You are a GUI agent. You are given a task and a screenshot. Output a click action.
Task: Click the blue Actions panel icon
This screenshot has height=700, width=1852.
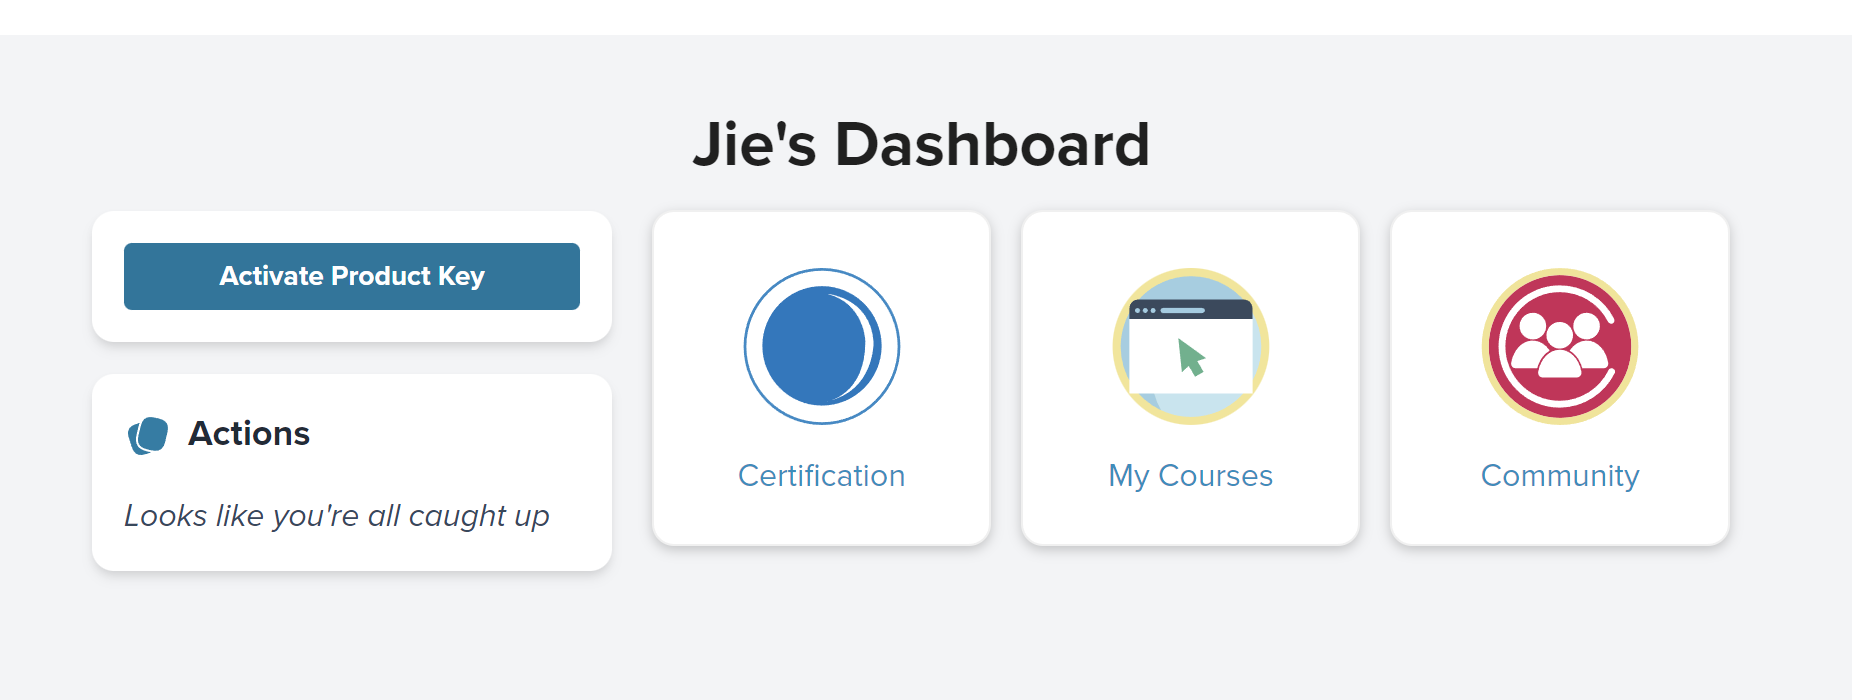(x=148, y=435)
